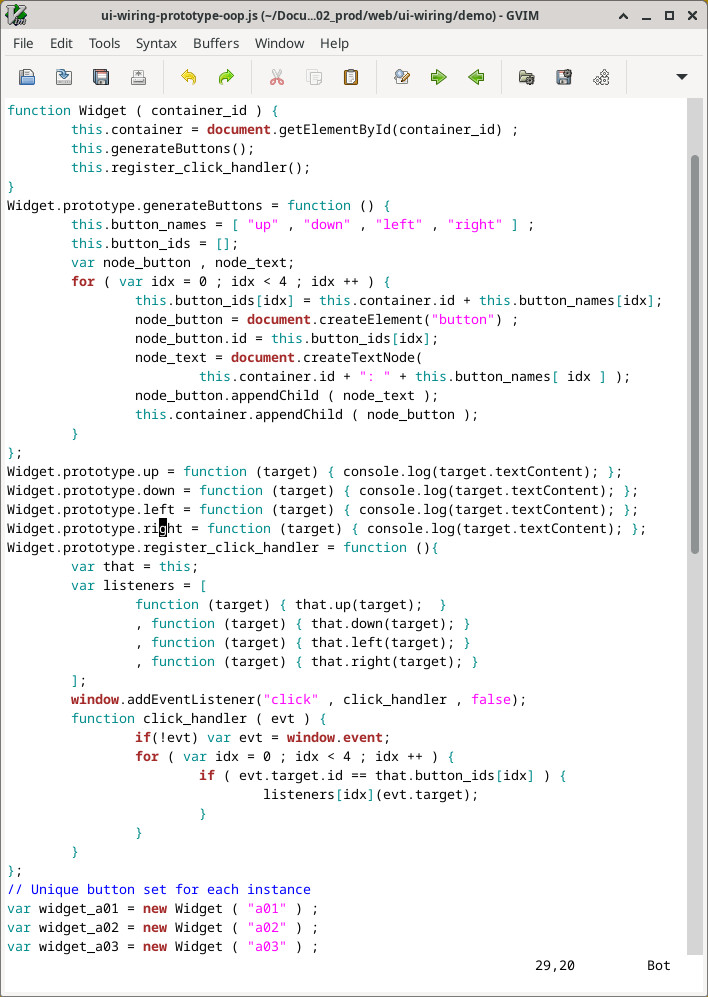708x997 pixels.
Task: Click the Save All files icon
Action: 101,77
